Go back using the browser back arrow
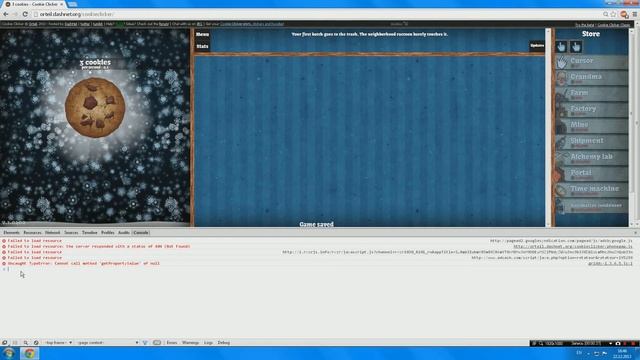 [6, 14]
